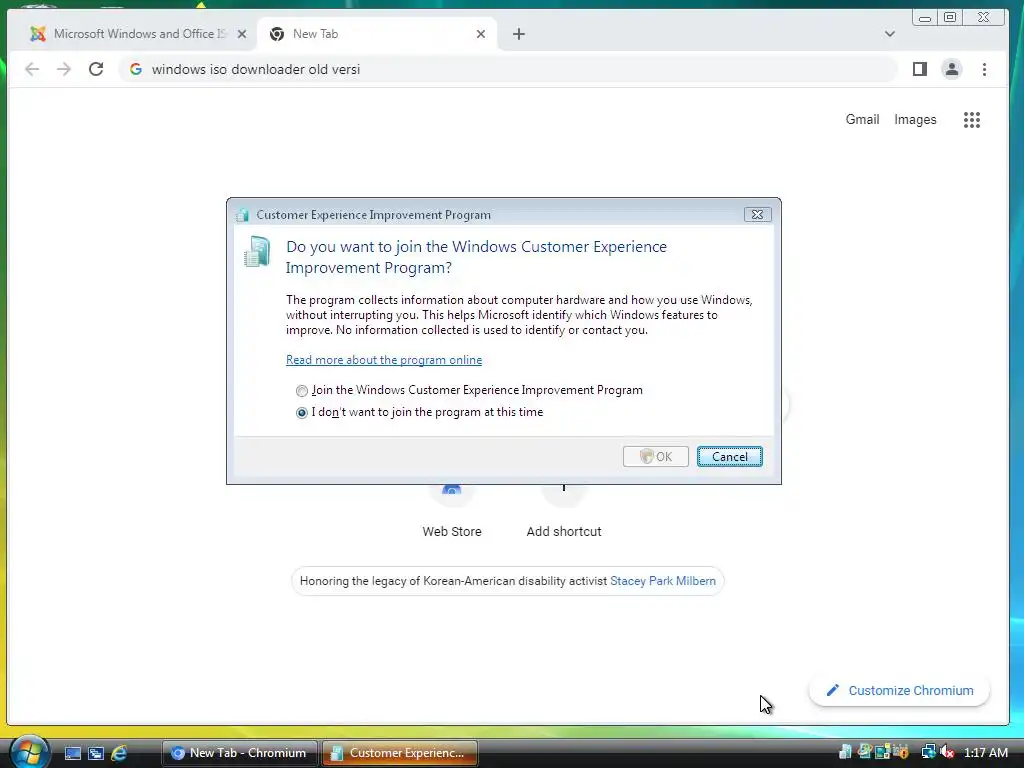Restore the Chromium window size
The width and height of the screenshot is (1024, 768).
[950, 18]
